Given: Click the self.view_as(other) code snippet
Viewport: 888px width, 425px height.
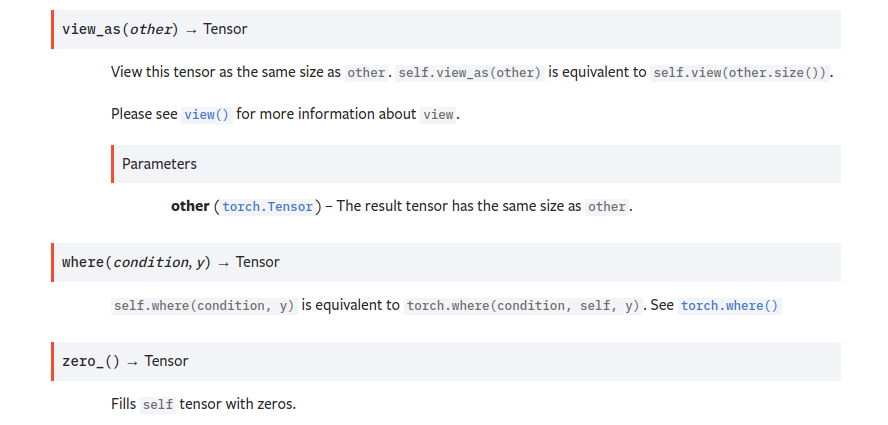Looking at the screenshot, I should click(470, 73).
